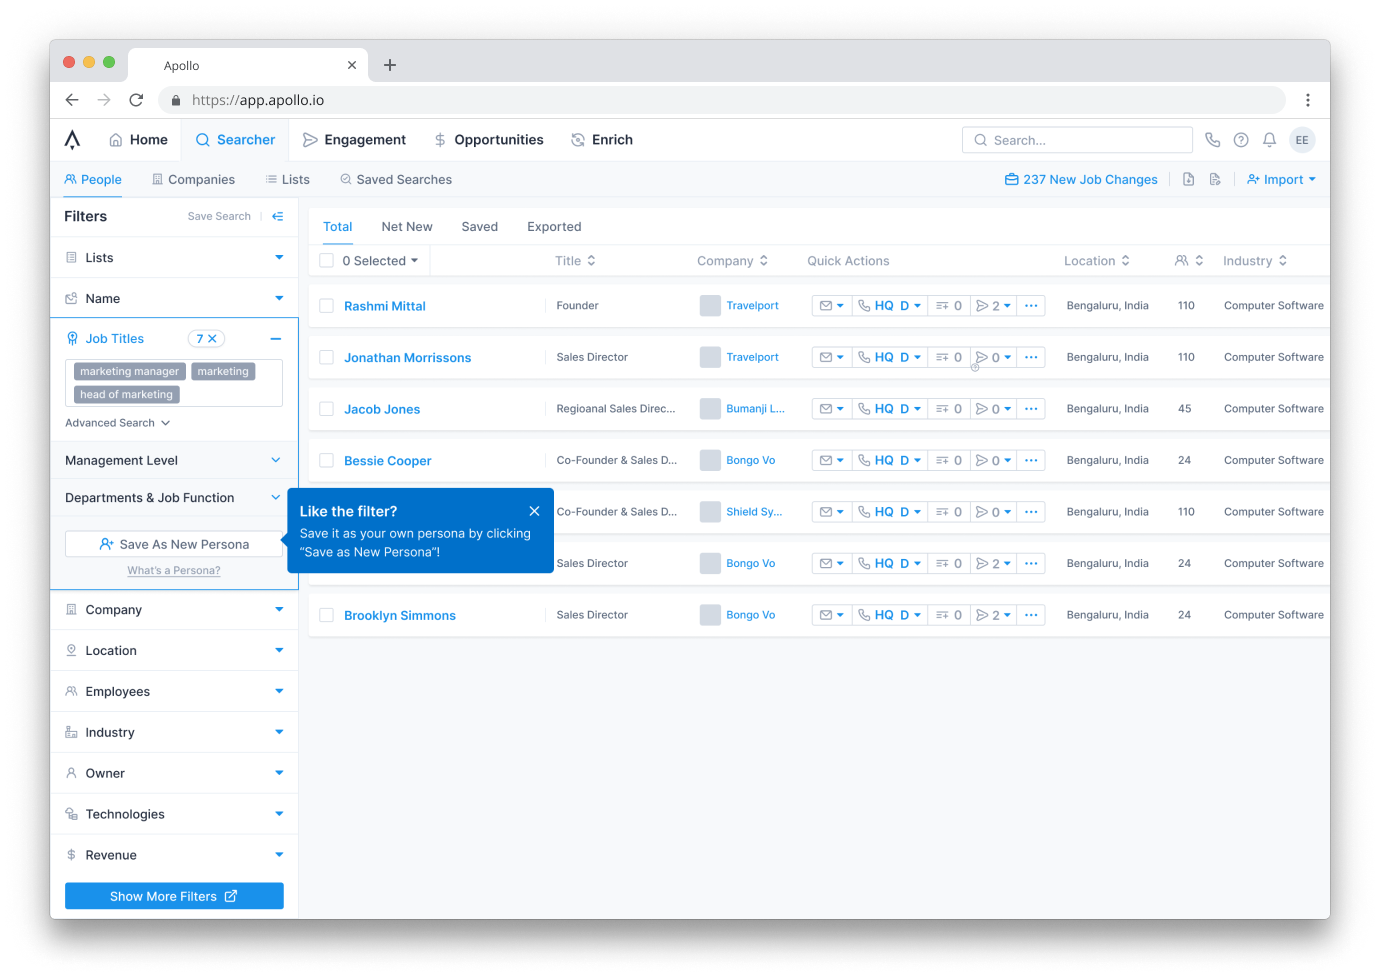Open the notifications bell icon
This screenshot has width=1380, height=979.
click(x=1269, y=140)
